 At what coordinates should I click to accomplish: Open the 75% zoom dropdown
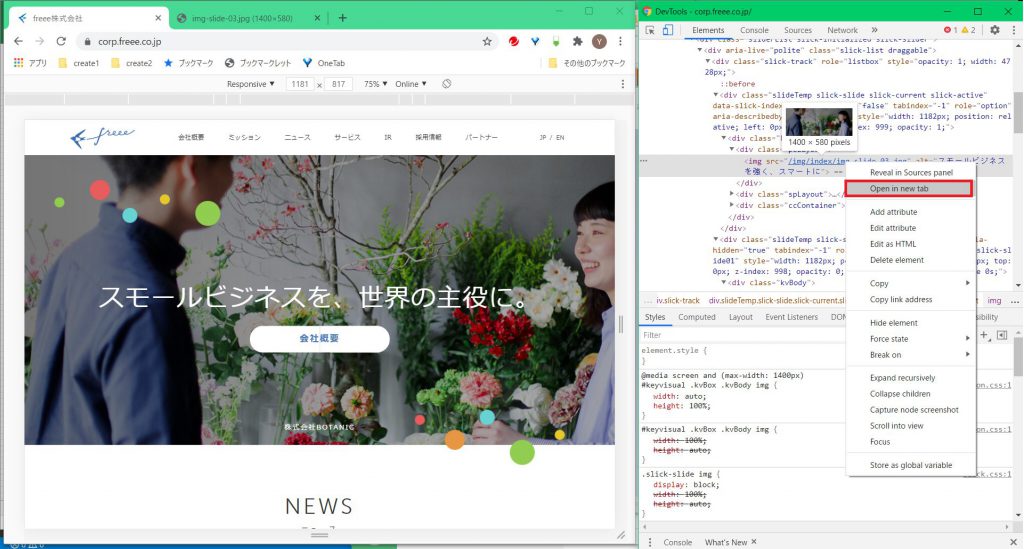[x=376, y=84]
